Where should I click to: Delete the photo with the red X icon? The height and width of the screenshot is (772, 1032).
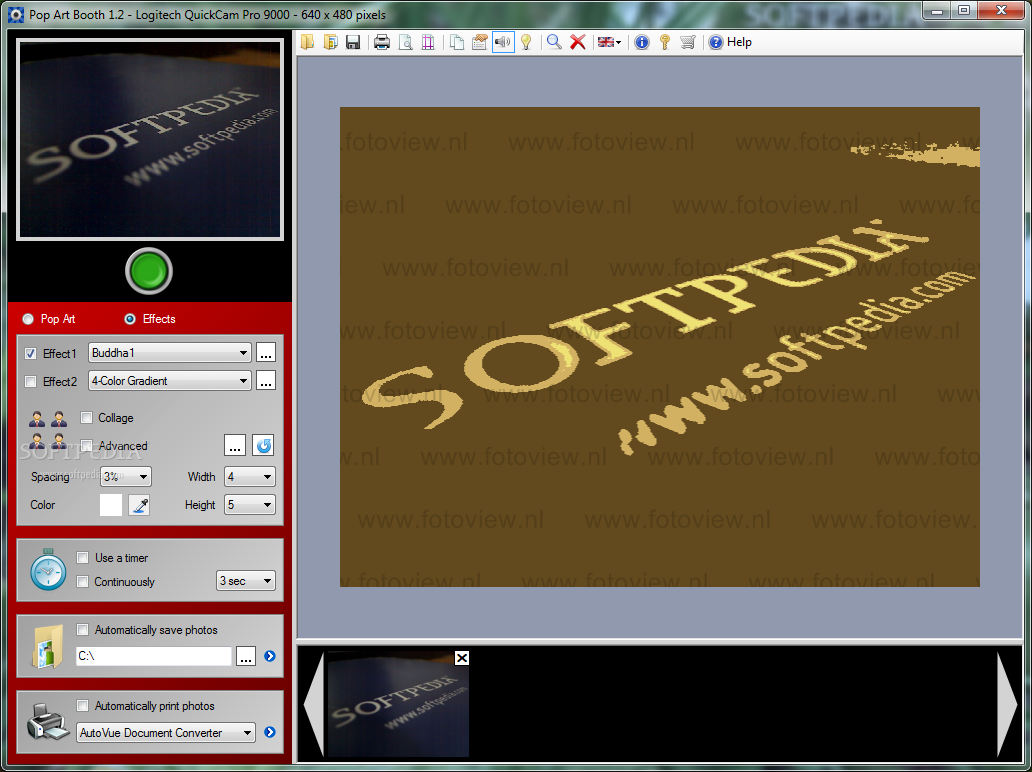point(577,42)
